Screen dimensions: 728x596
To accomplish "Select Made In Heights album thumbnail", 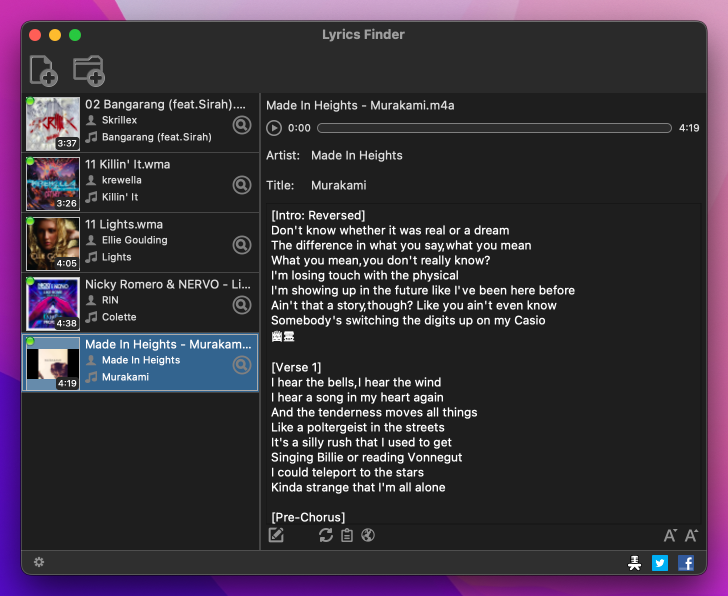I will coord(52,363).
